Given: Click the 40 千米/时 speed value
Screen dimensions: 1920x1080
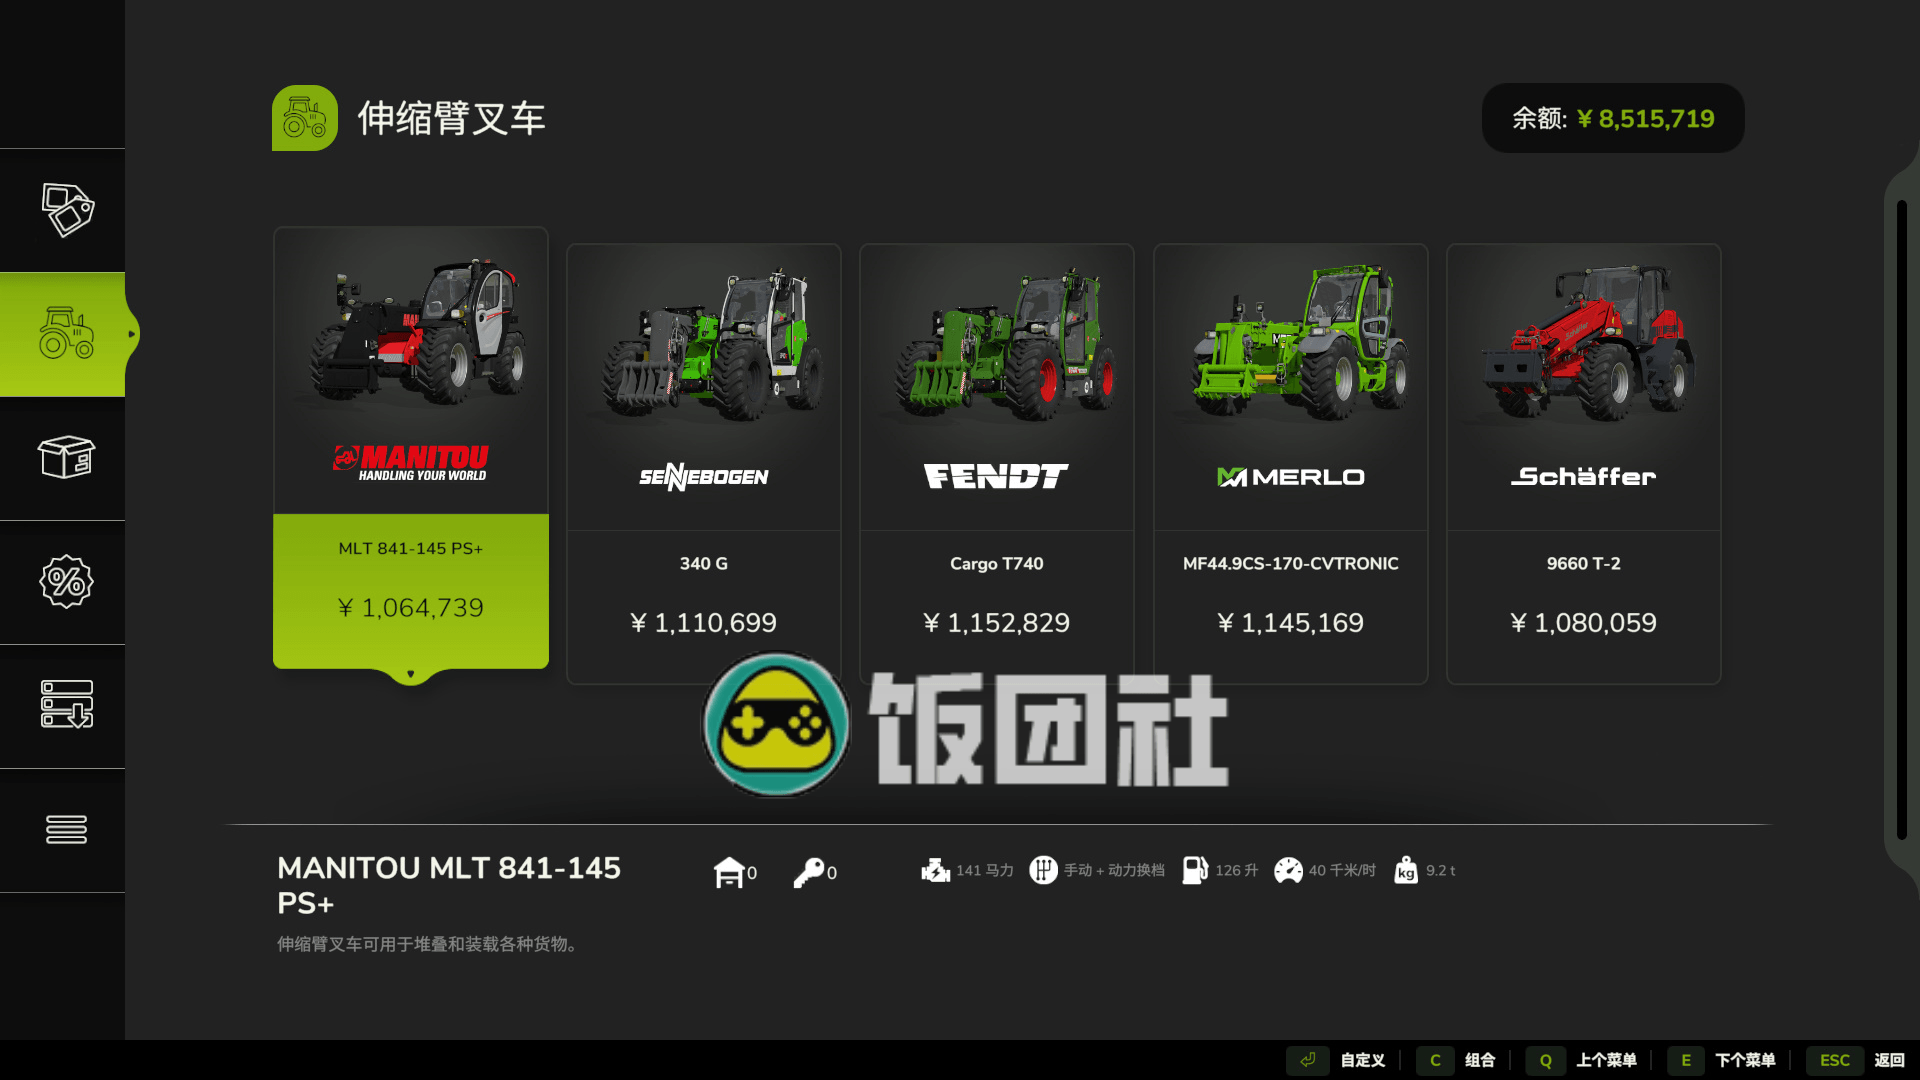Looking at the screenshot, I should coord(1343,871).
